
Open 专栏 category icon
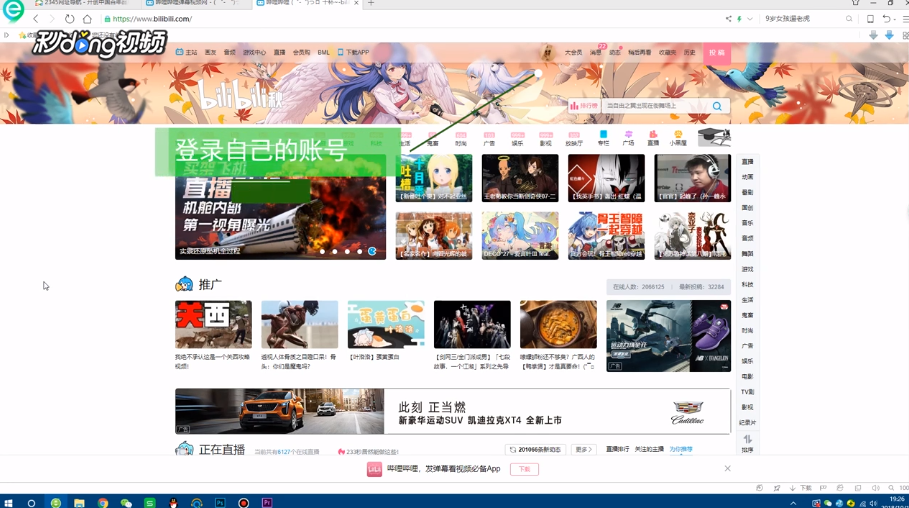603,138
